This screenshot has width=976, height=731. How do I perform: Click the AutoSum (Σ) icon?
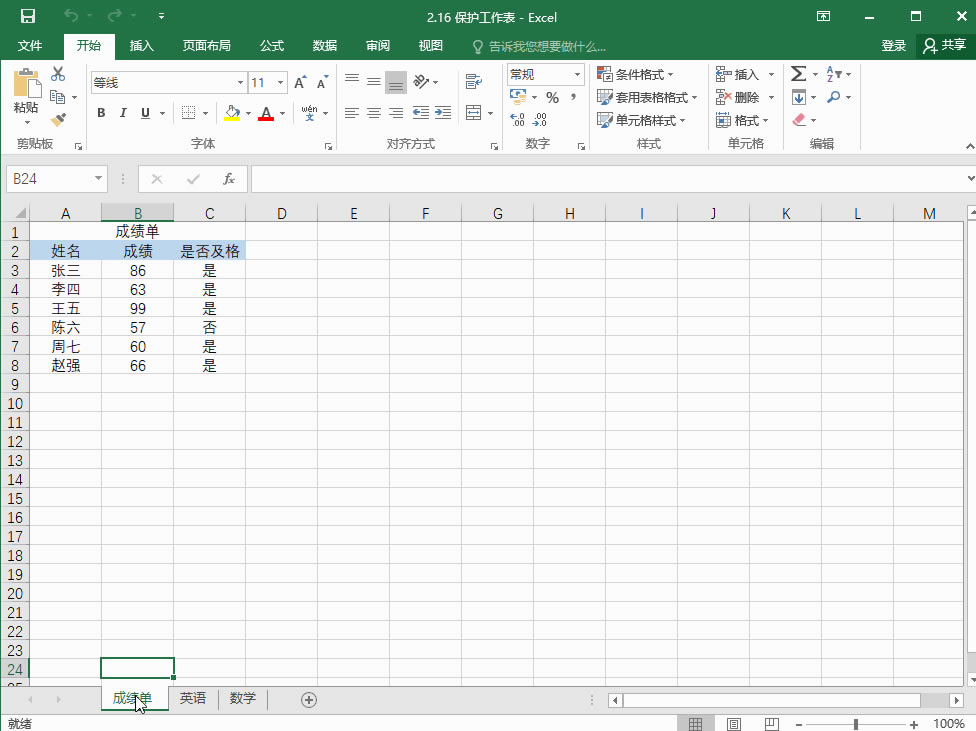(x=797, y=73)
